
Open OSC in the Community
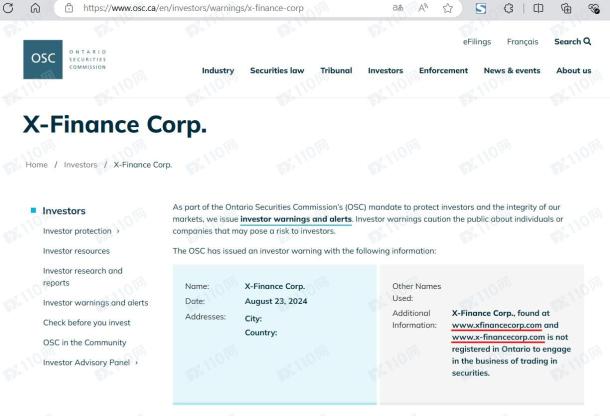84,342
